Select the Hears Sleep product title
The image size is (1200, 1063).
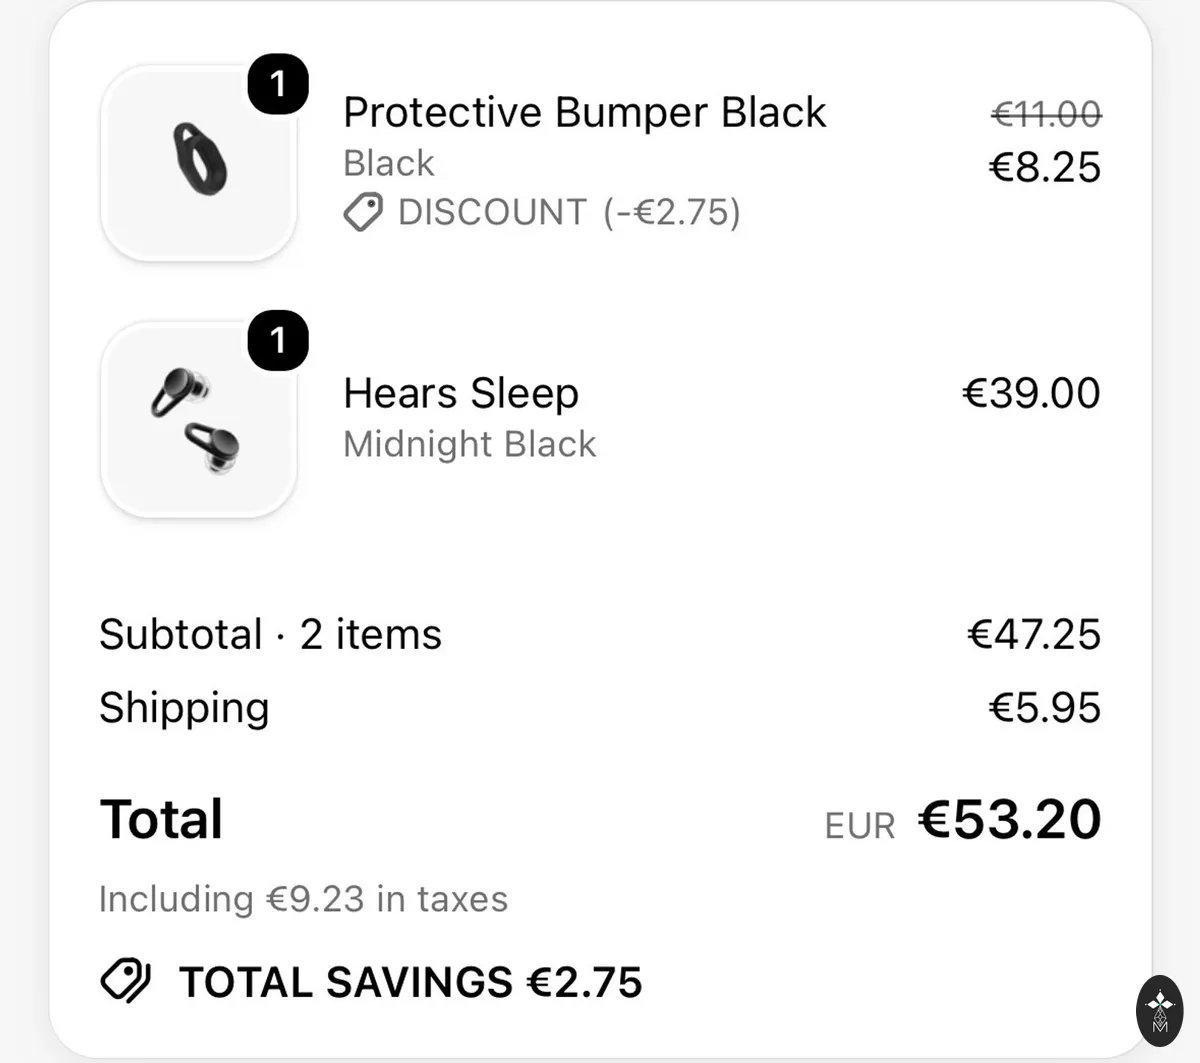[x=461, y=393]
